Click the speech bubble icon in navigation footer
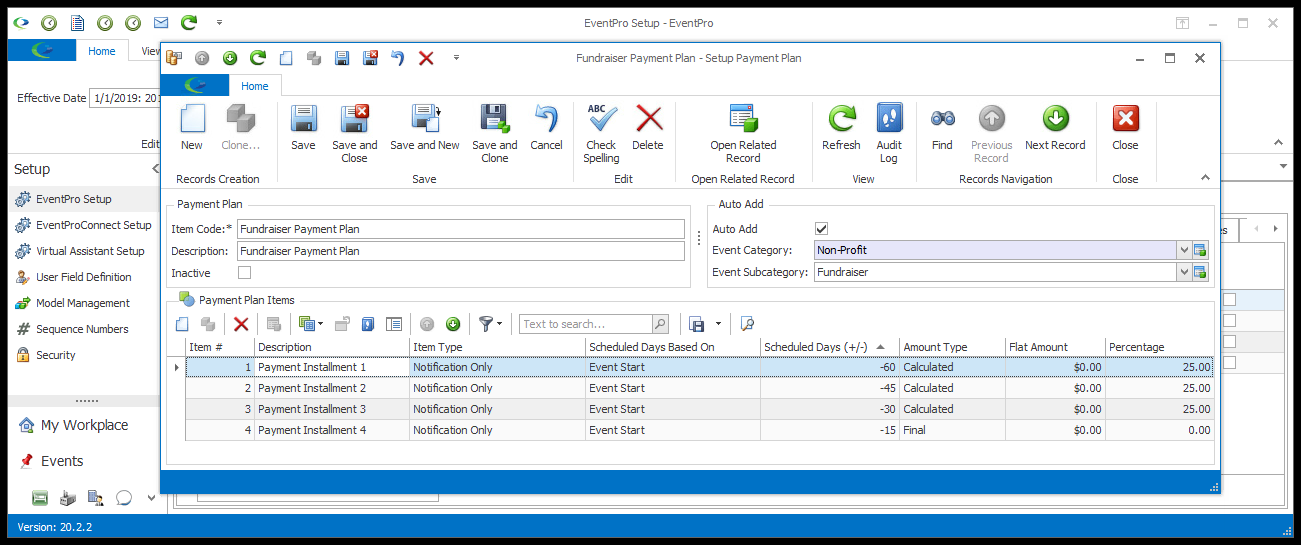The width and height of the screenshot is (1301, 545). [x=124, y=497]
